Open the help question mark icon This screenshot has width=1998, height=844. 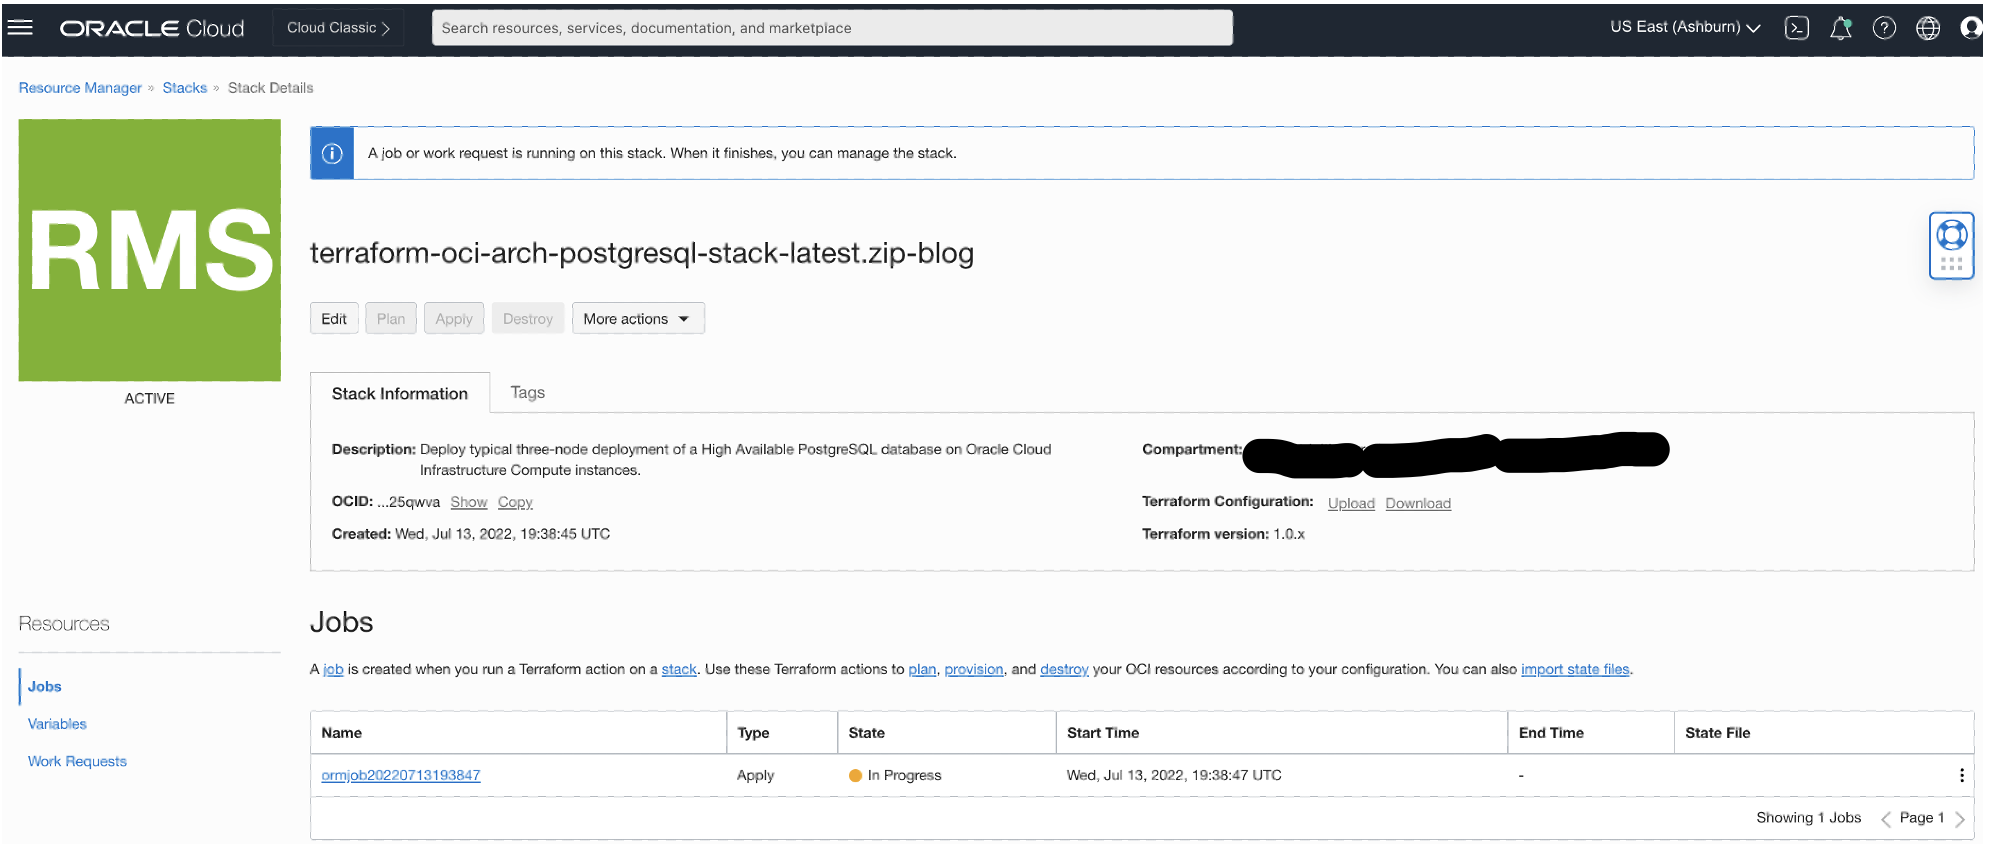(1884, 28)
